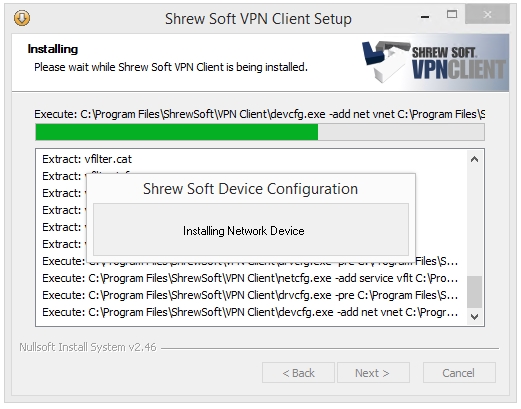
Task: Click the 'Installing Network Device' message
Action: click(244, 231)
